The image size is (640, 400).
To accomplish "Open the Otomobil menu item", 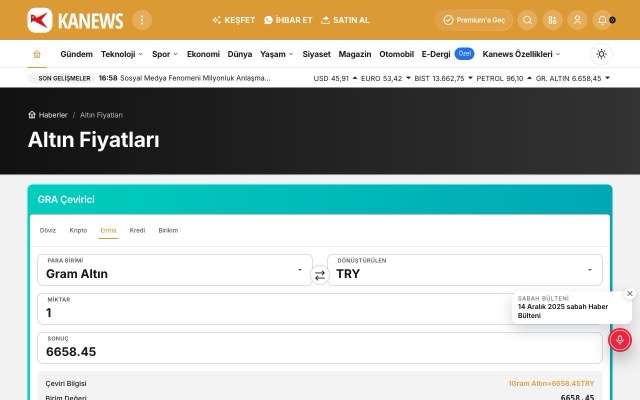I will tap(396, 54).
